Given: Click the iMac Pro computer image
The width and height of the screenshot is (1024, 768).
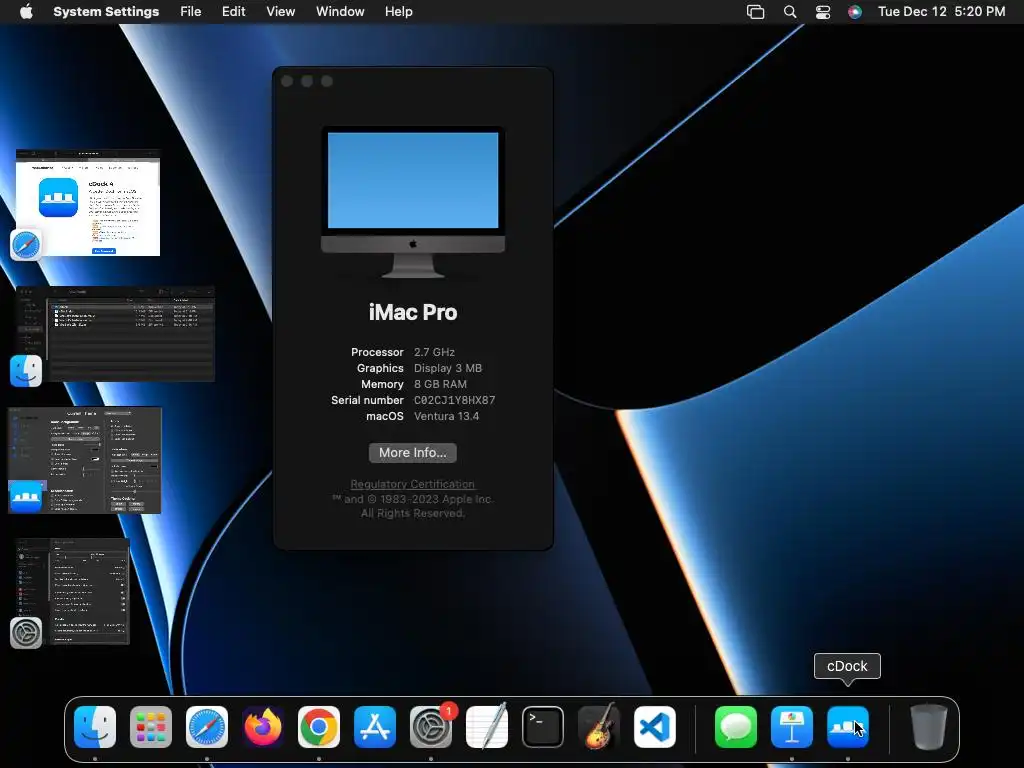Looking at the screenshot, I should [x=413, y=202].
